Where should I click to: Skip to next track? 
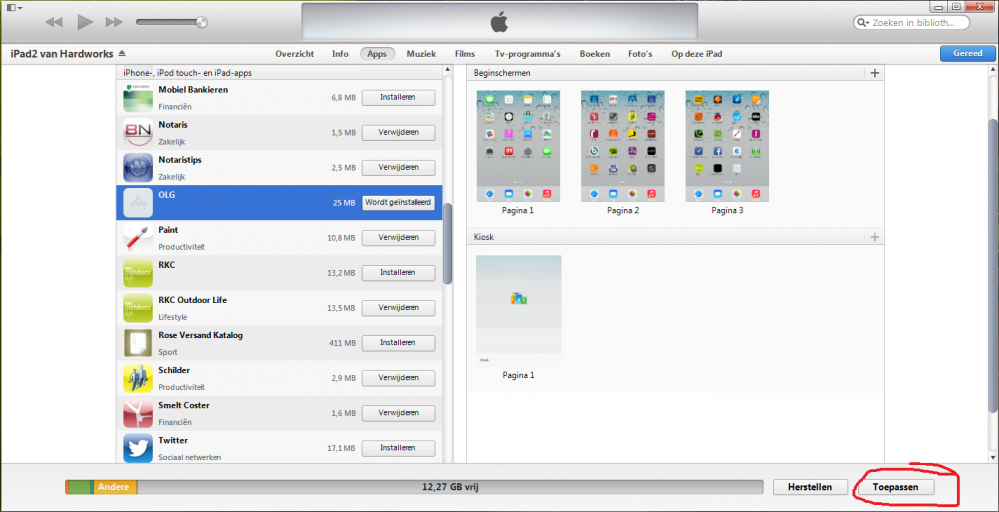[x=114, y=22]
